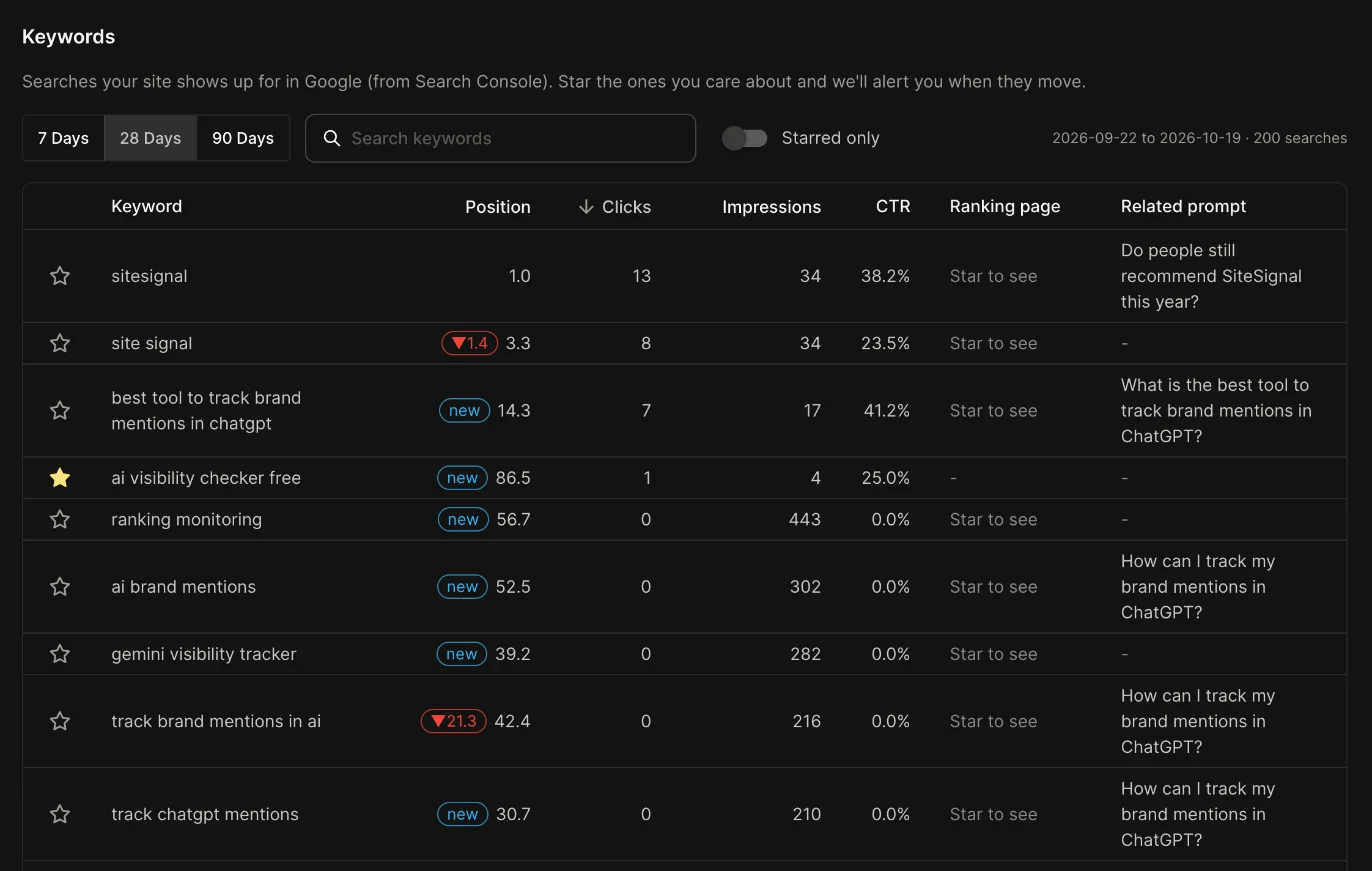The image size is (1372, 871).
Task: Click the 41.2% CTR value
Action: (885, 410)
